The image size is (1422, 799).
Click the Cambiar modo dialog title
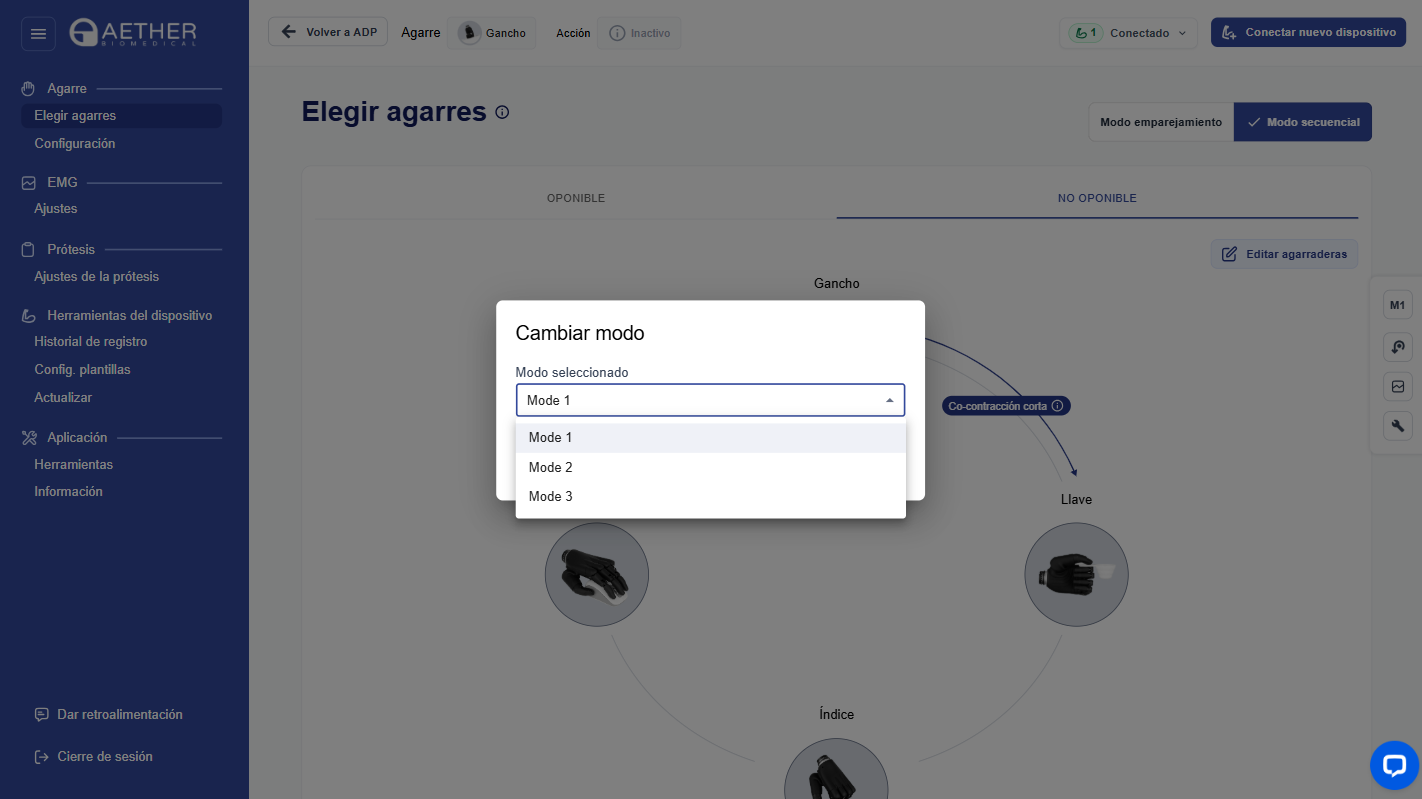pos(580,333)
